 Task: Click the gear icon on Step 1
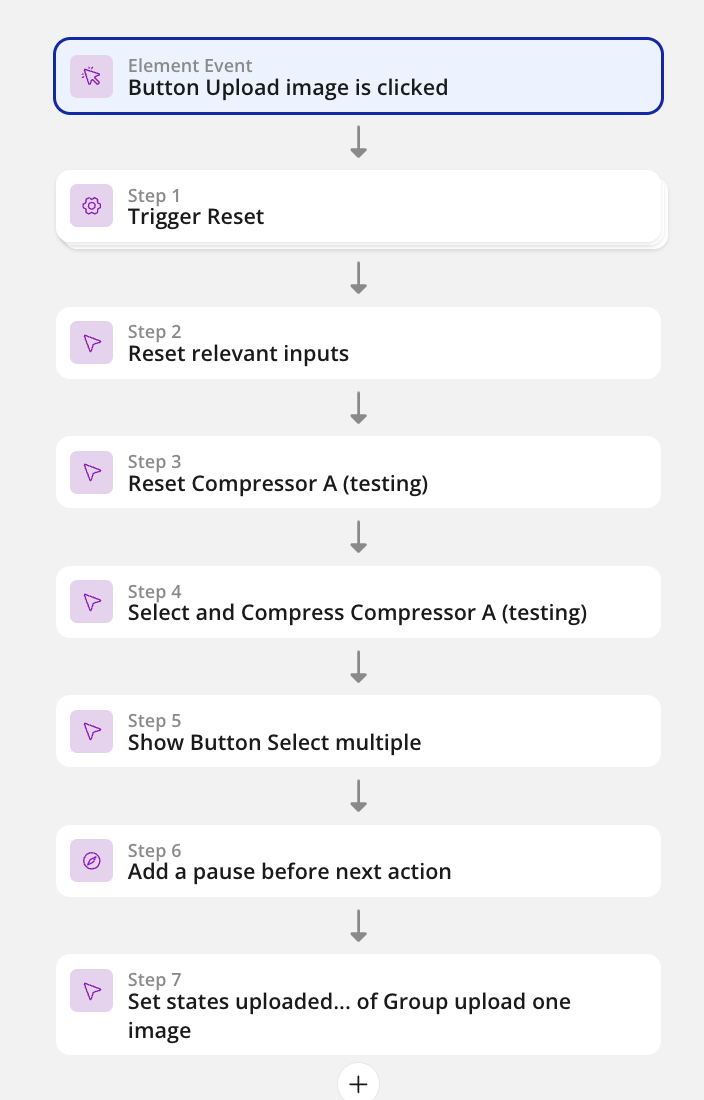point(92,206)
